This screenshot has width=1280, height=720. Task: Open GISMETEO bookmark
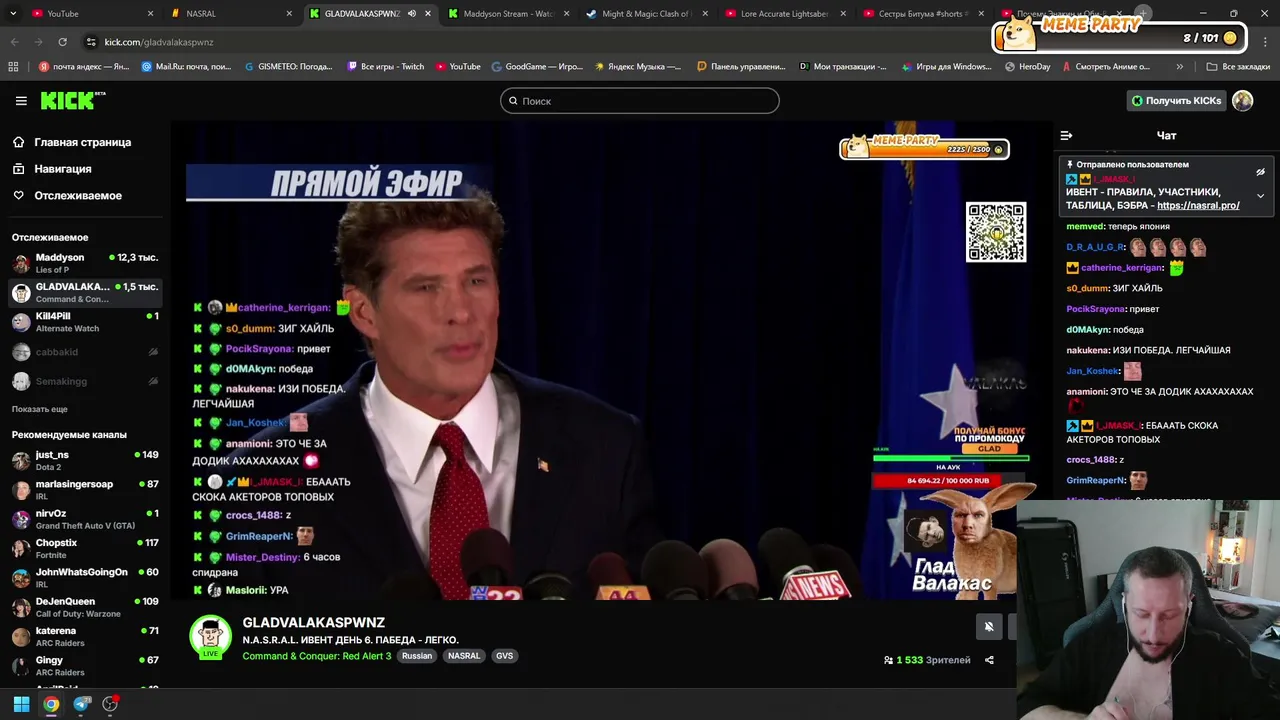(x=289, y=67)
